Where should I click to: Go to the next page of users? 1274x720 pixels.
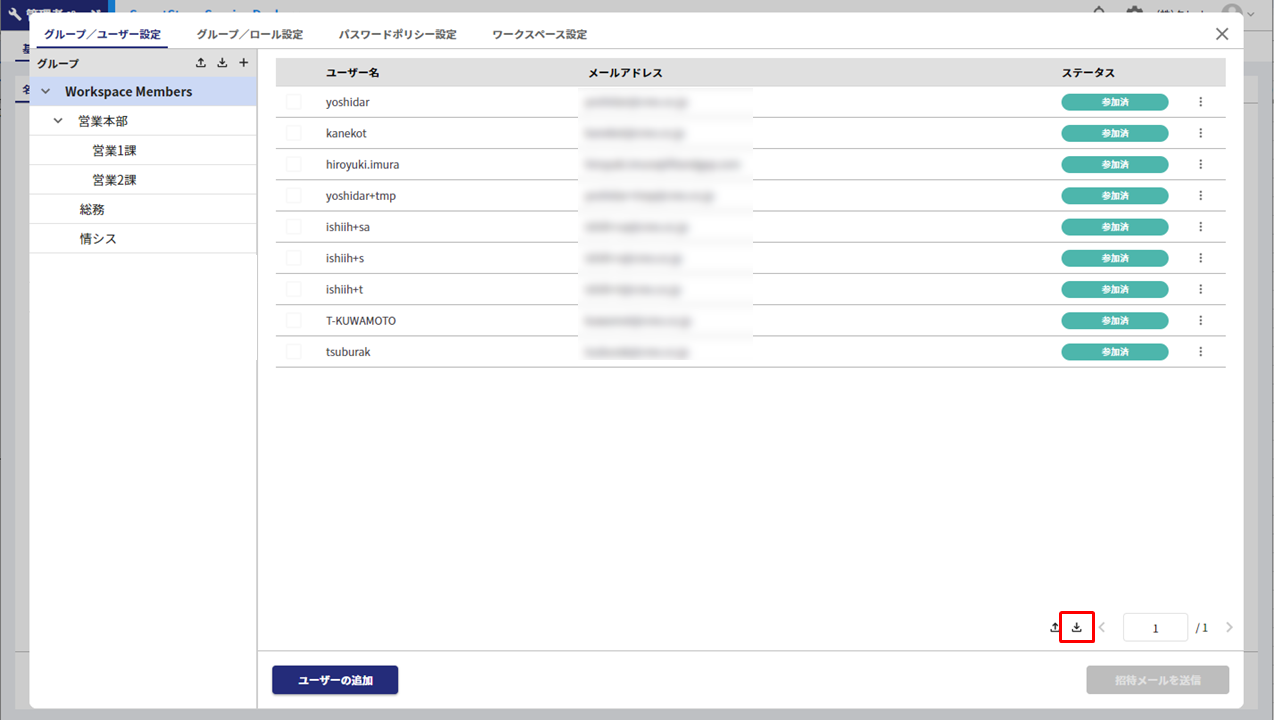tap(1229, 628)
